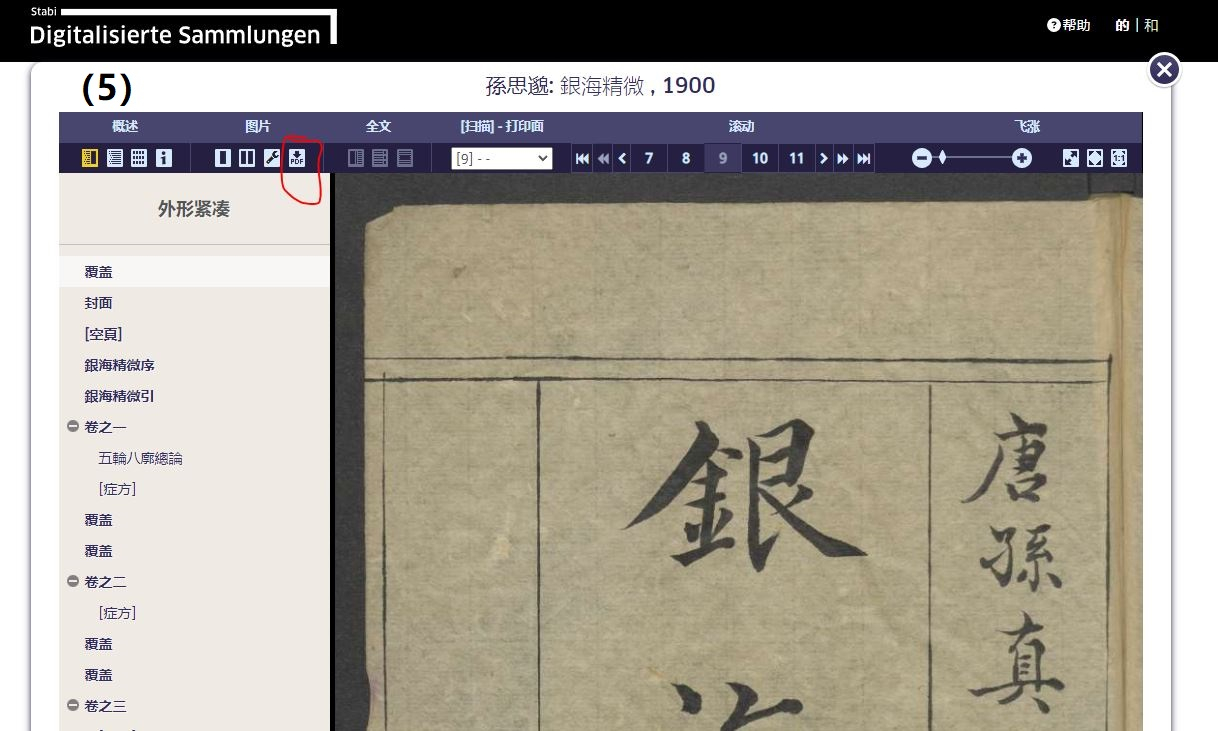This screenshot has width=1218, height=731.
Task: Open 五輪八廓總論 chapter entry
Action: click(x=140, y=458)
